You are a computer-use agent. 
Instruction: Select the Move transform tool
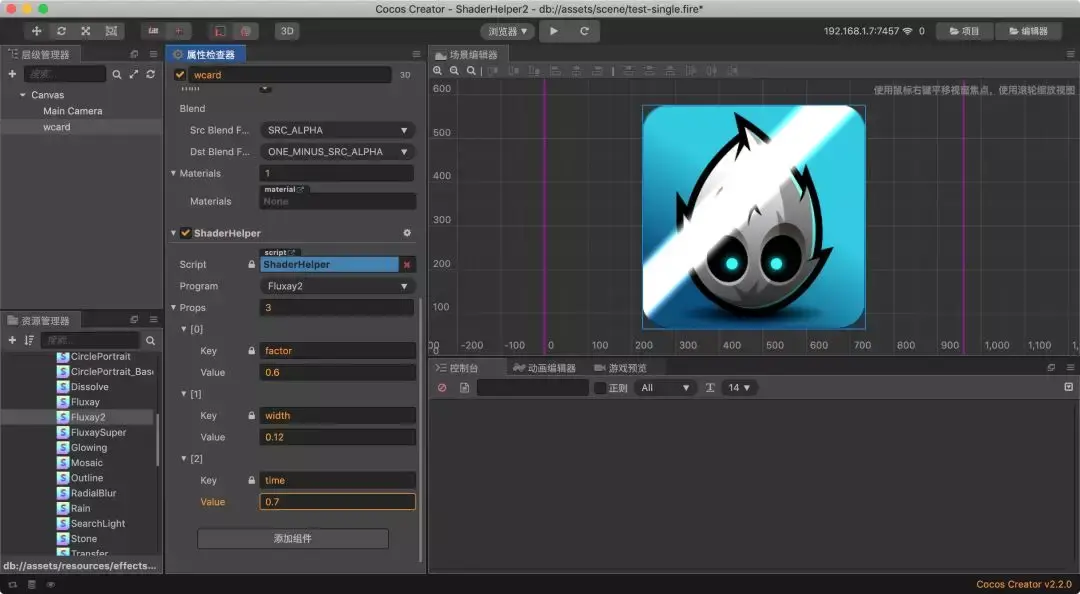coord(37,31)
